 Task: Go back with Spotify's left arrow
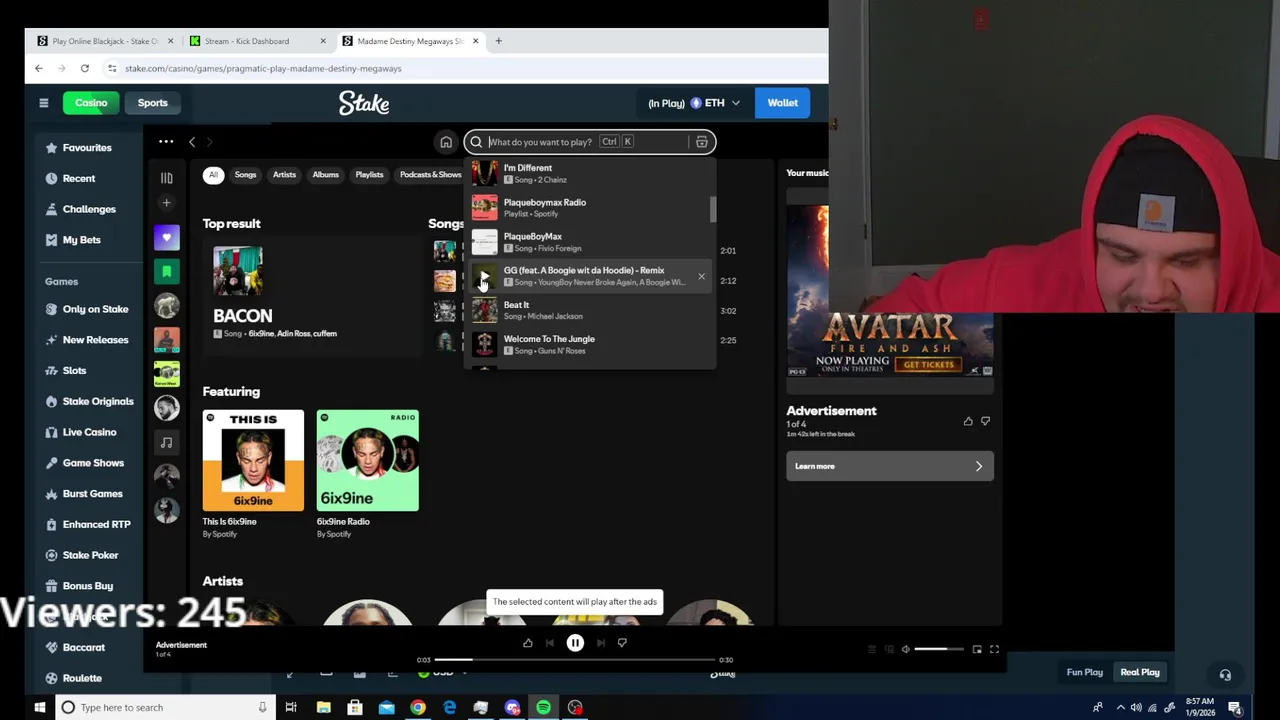192,142
